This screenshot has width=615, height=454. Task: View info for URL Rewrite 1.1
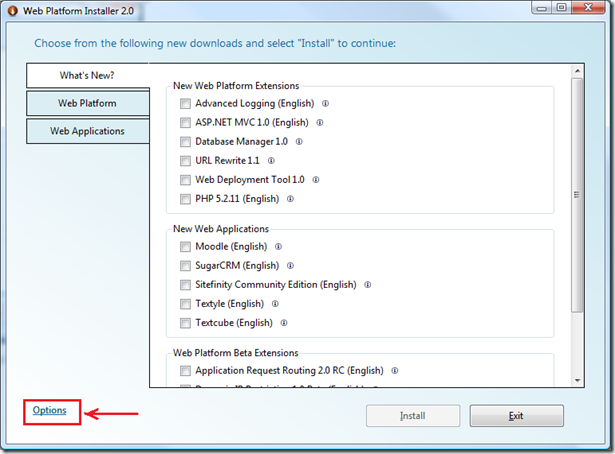[271, 161]
